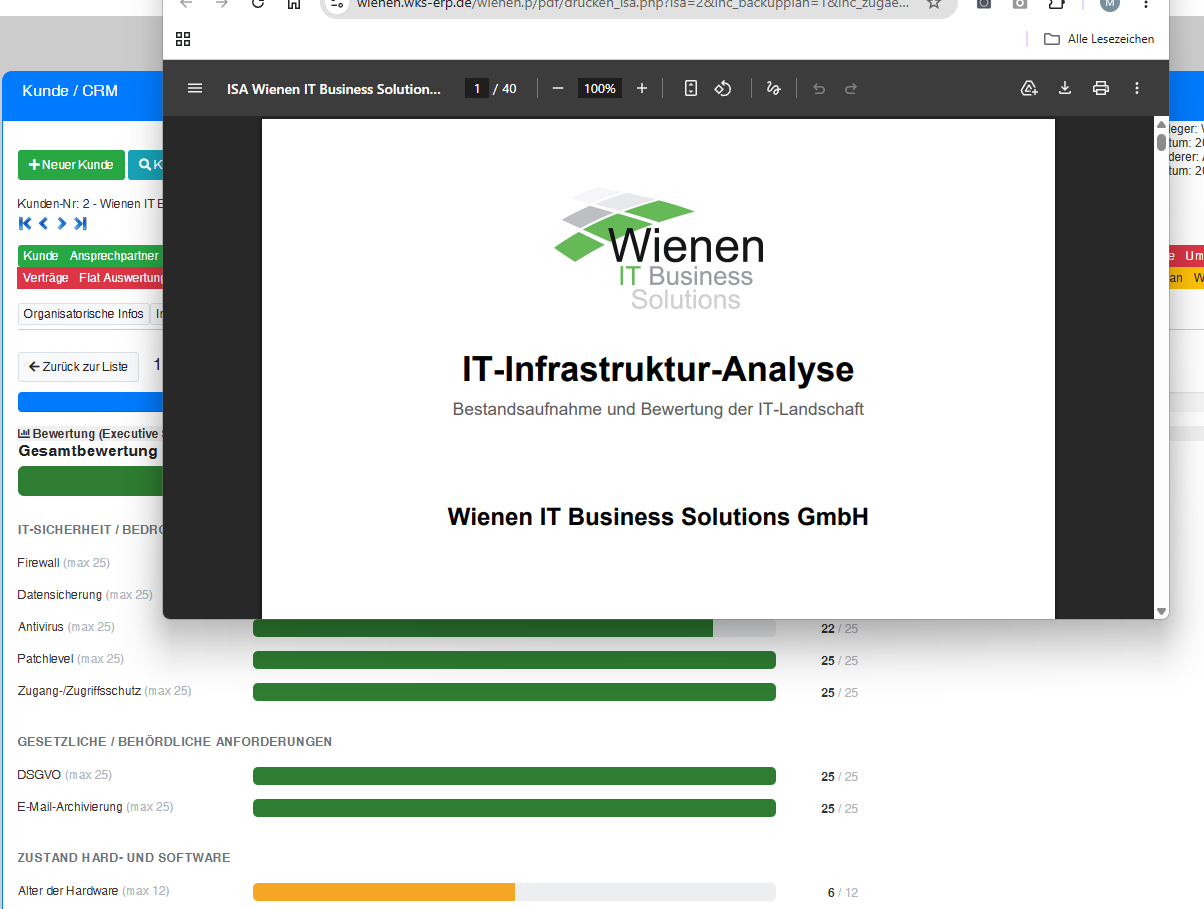Open the Kunde tab in CRM
Image resolution: width=1204 pixels, height=909 pixels.
pyautogui.click(x=41, y=256)
